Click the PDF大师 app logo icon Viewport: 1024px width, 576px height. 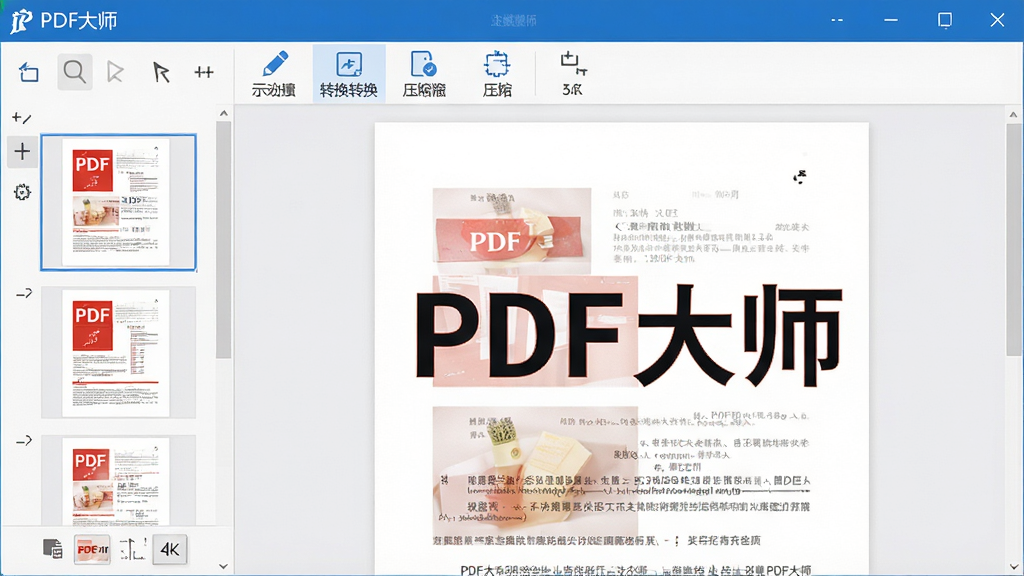click(x=21, y=21)
